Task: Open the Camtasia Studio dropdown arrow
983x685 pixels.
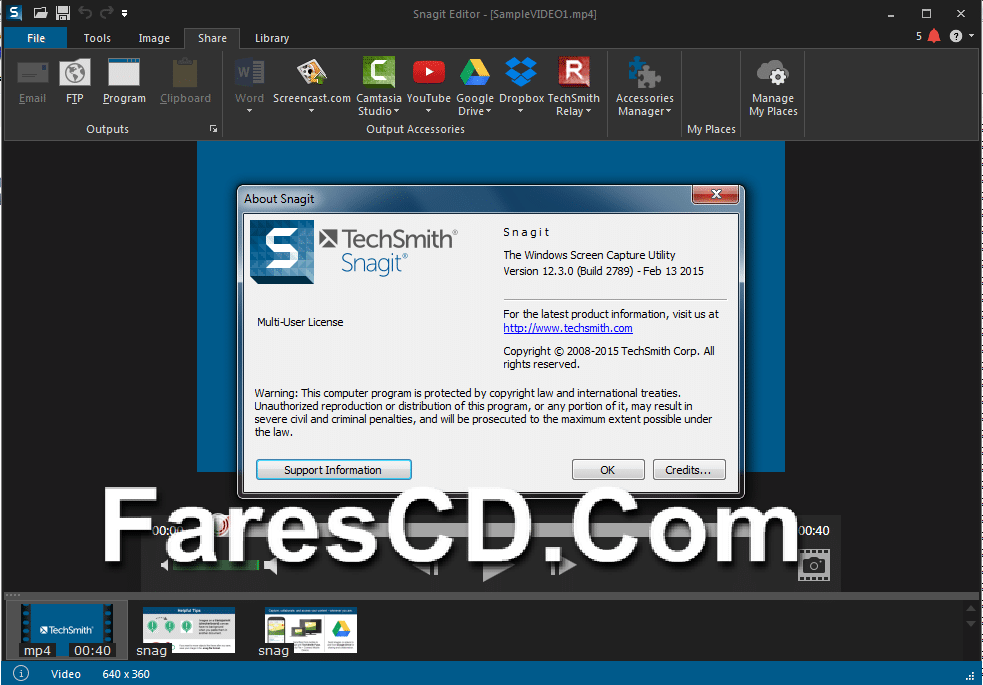Action: pyautogui.click(x=397, y=111)
